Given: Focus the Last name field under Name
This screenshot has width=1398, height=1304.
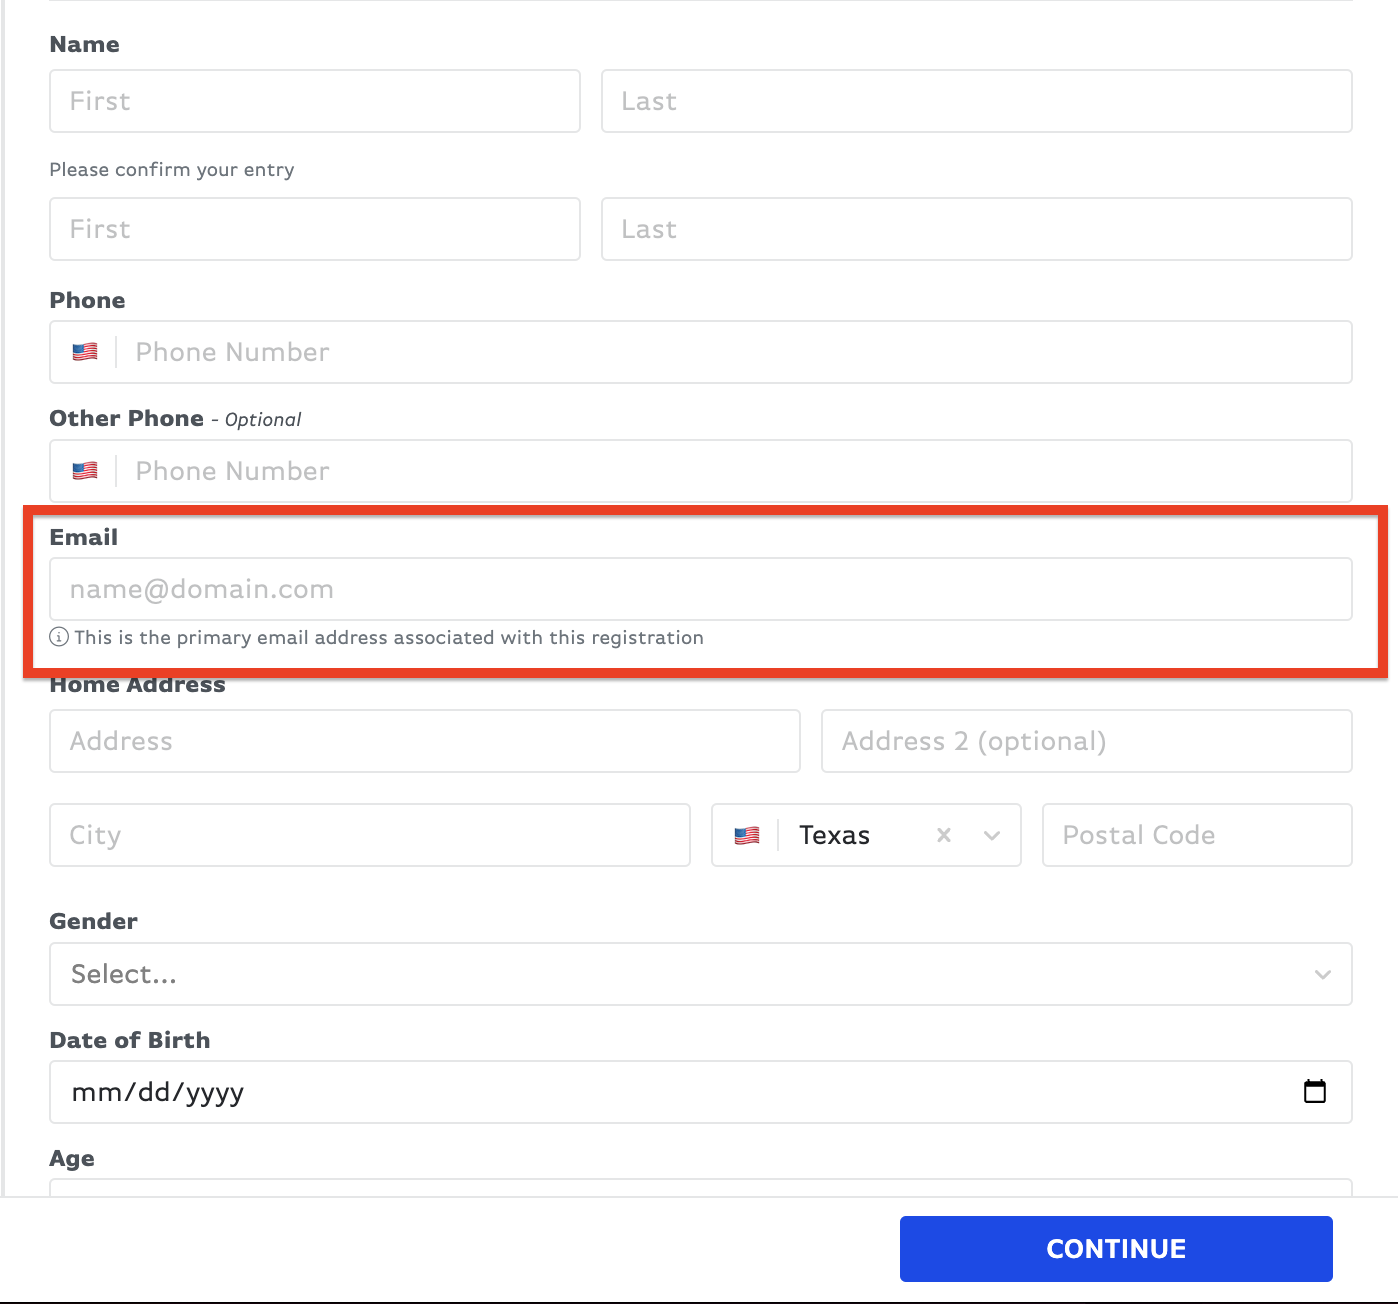Looking at the screenshot, I should pyautogui.click(x=976, y=101).
